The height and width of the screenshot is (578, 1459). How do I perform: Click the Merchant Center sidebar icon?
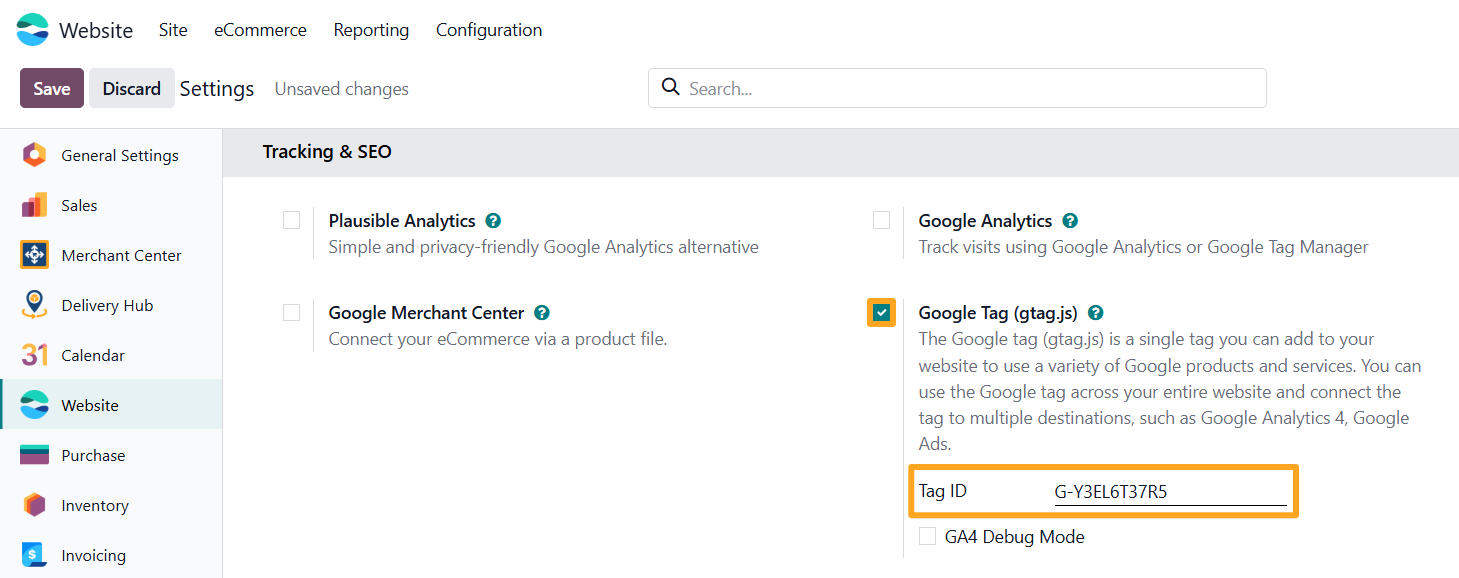coord(34,255)
